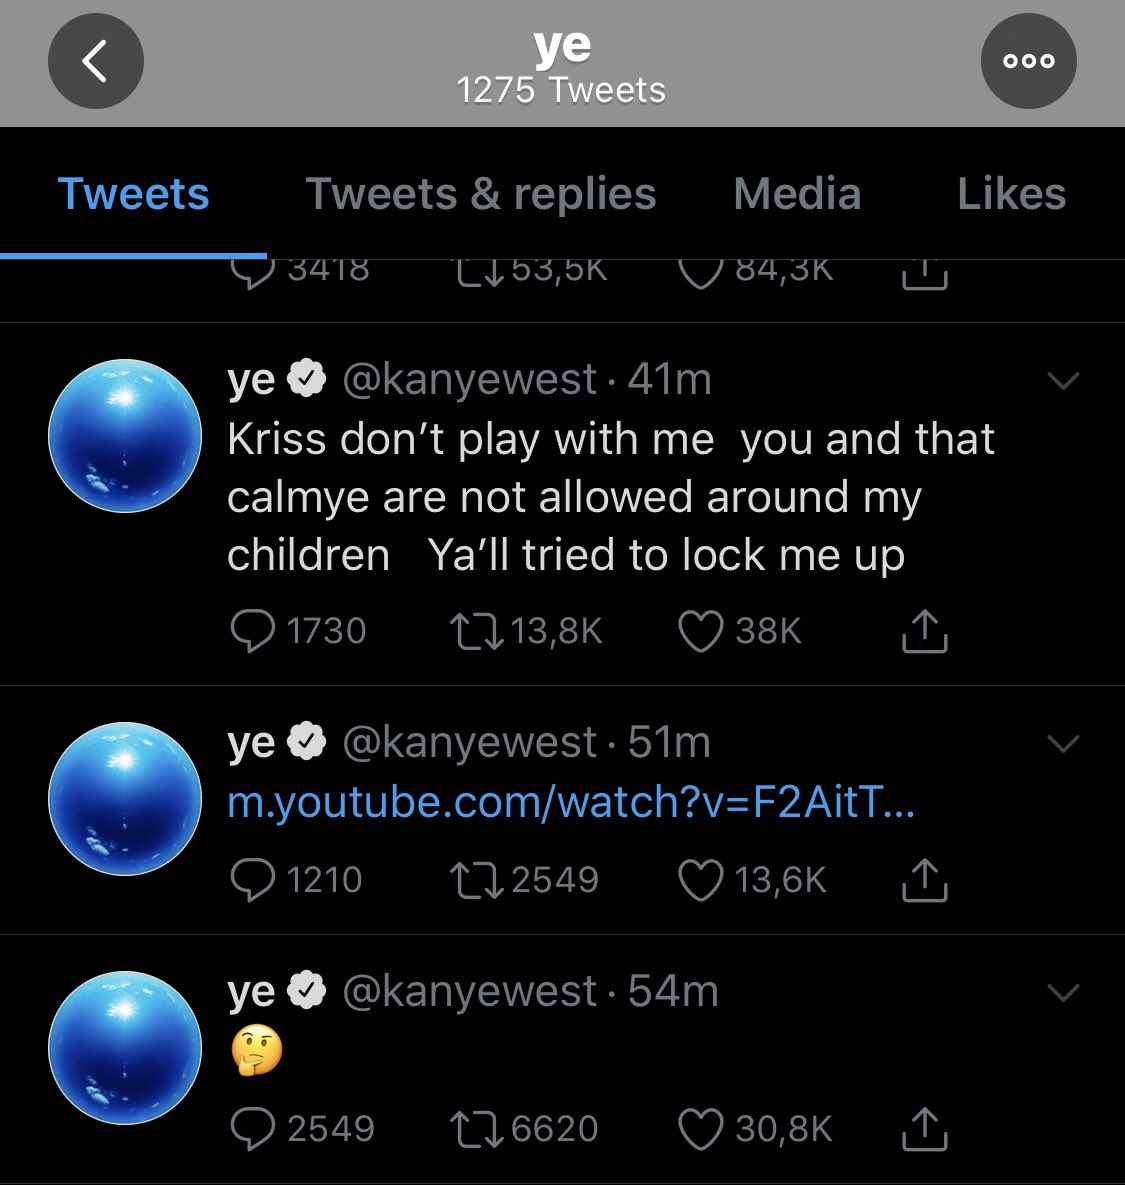Retweet the tweet with 13,8K retweets
The width and height of the screenshot is (1125, 1185).
[x=477, y=631]
